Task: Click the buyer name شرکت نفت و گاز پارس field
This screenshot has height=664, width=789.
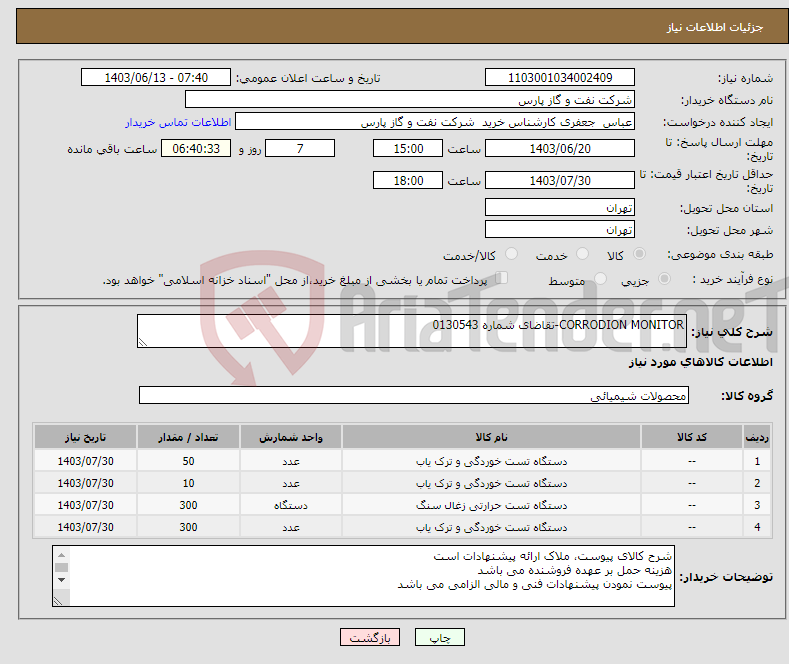Action: (410, 100)
